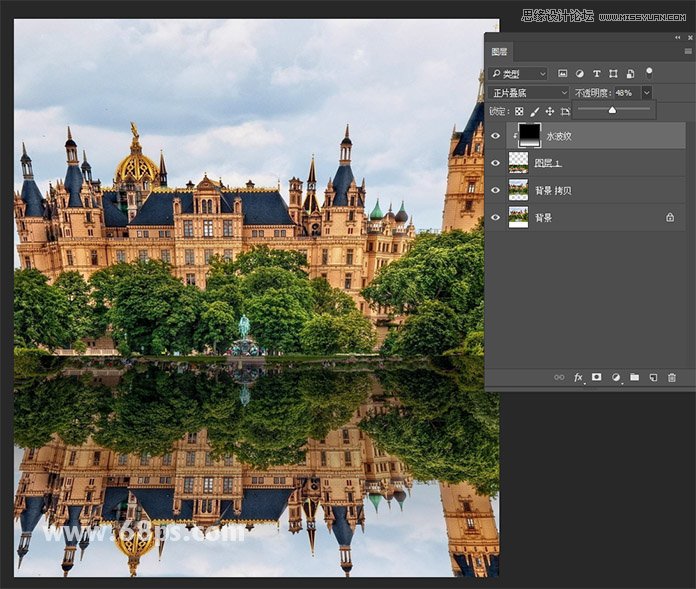Image resolution: width=696 pixels, height=589 pixels.
Task: Lock layer position move icon
Action: [x=550, y=111]
